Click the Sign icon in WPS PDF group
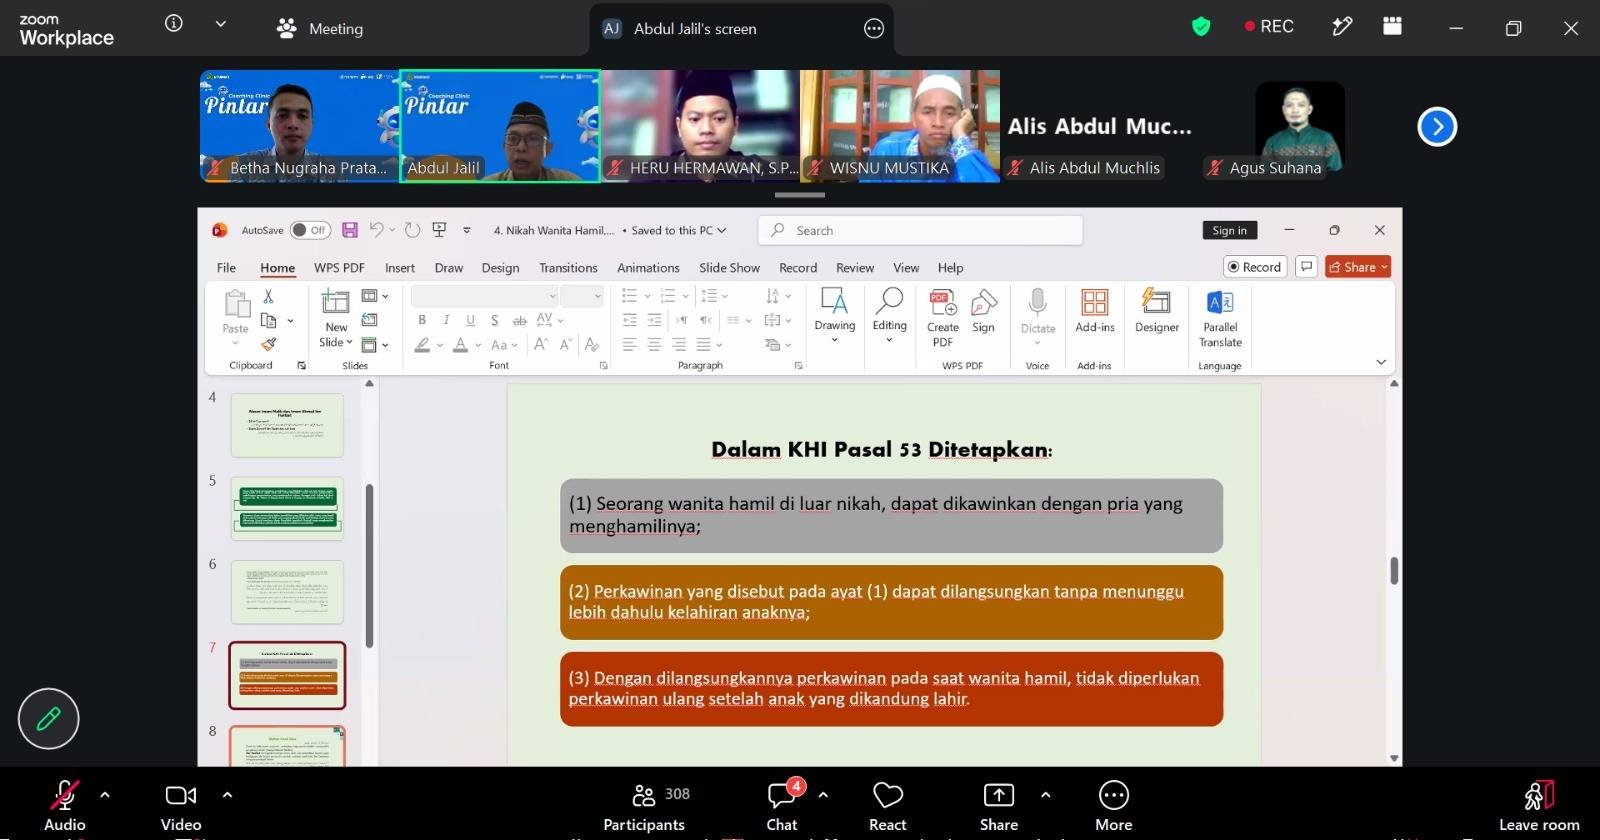The width and height of the screenshot is (1600, 840). (983, 311)
